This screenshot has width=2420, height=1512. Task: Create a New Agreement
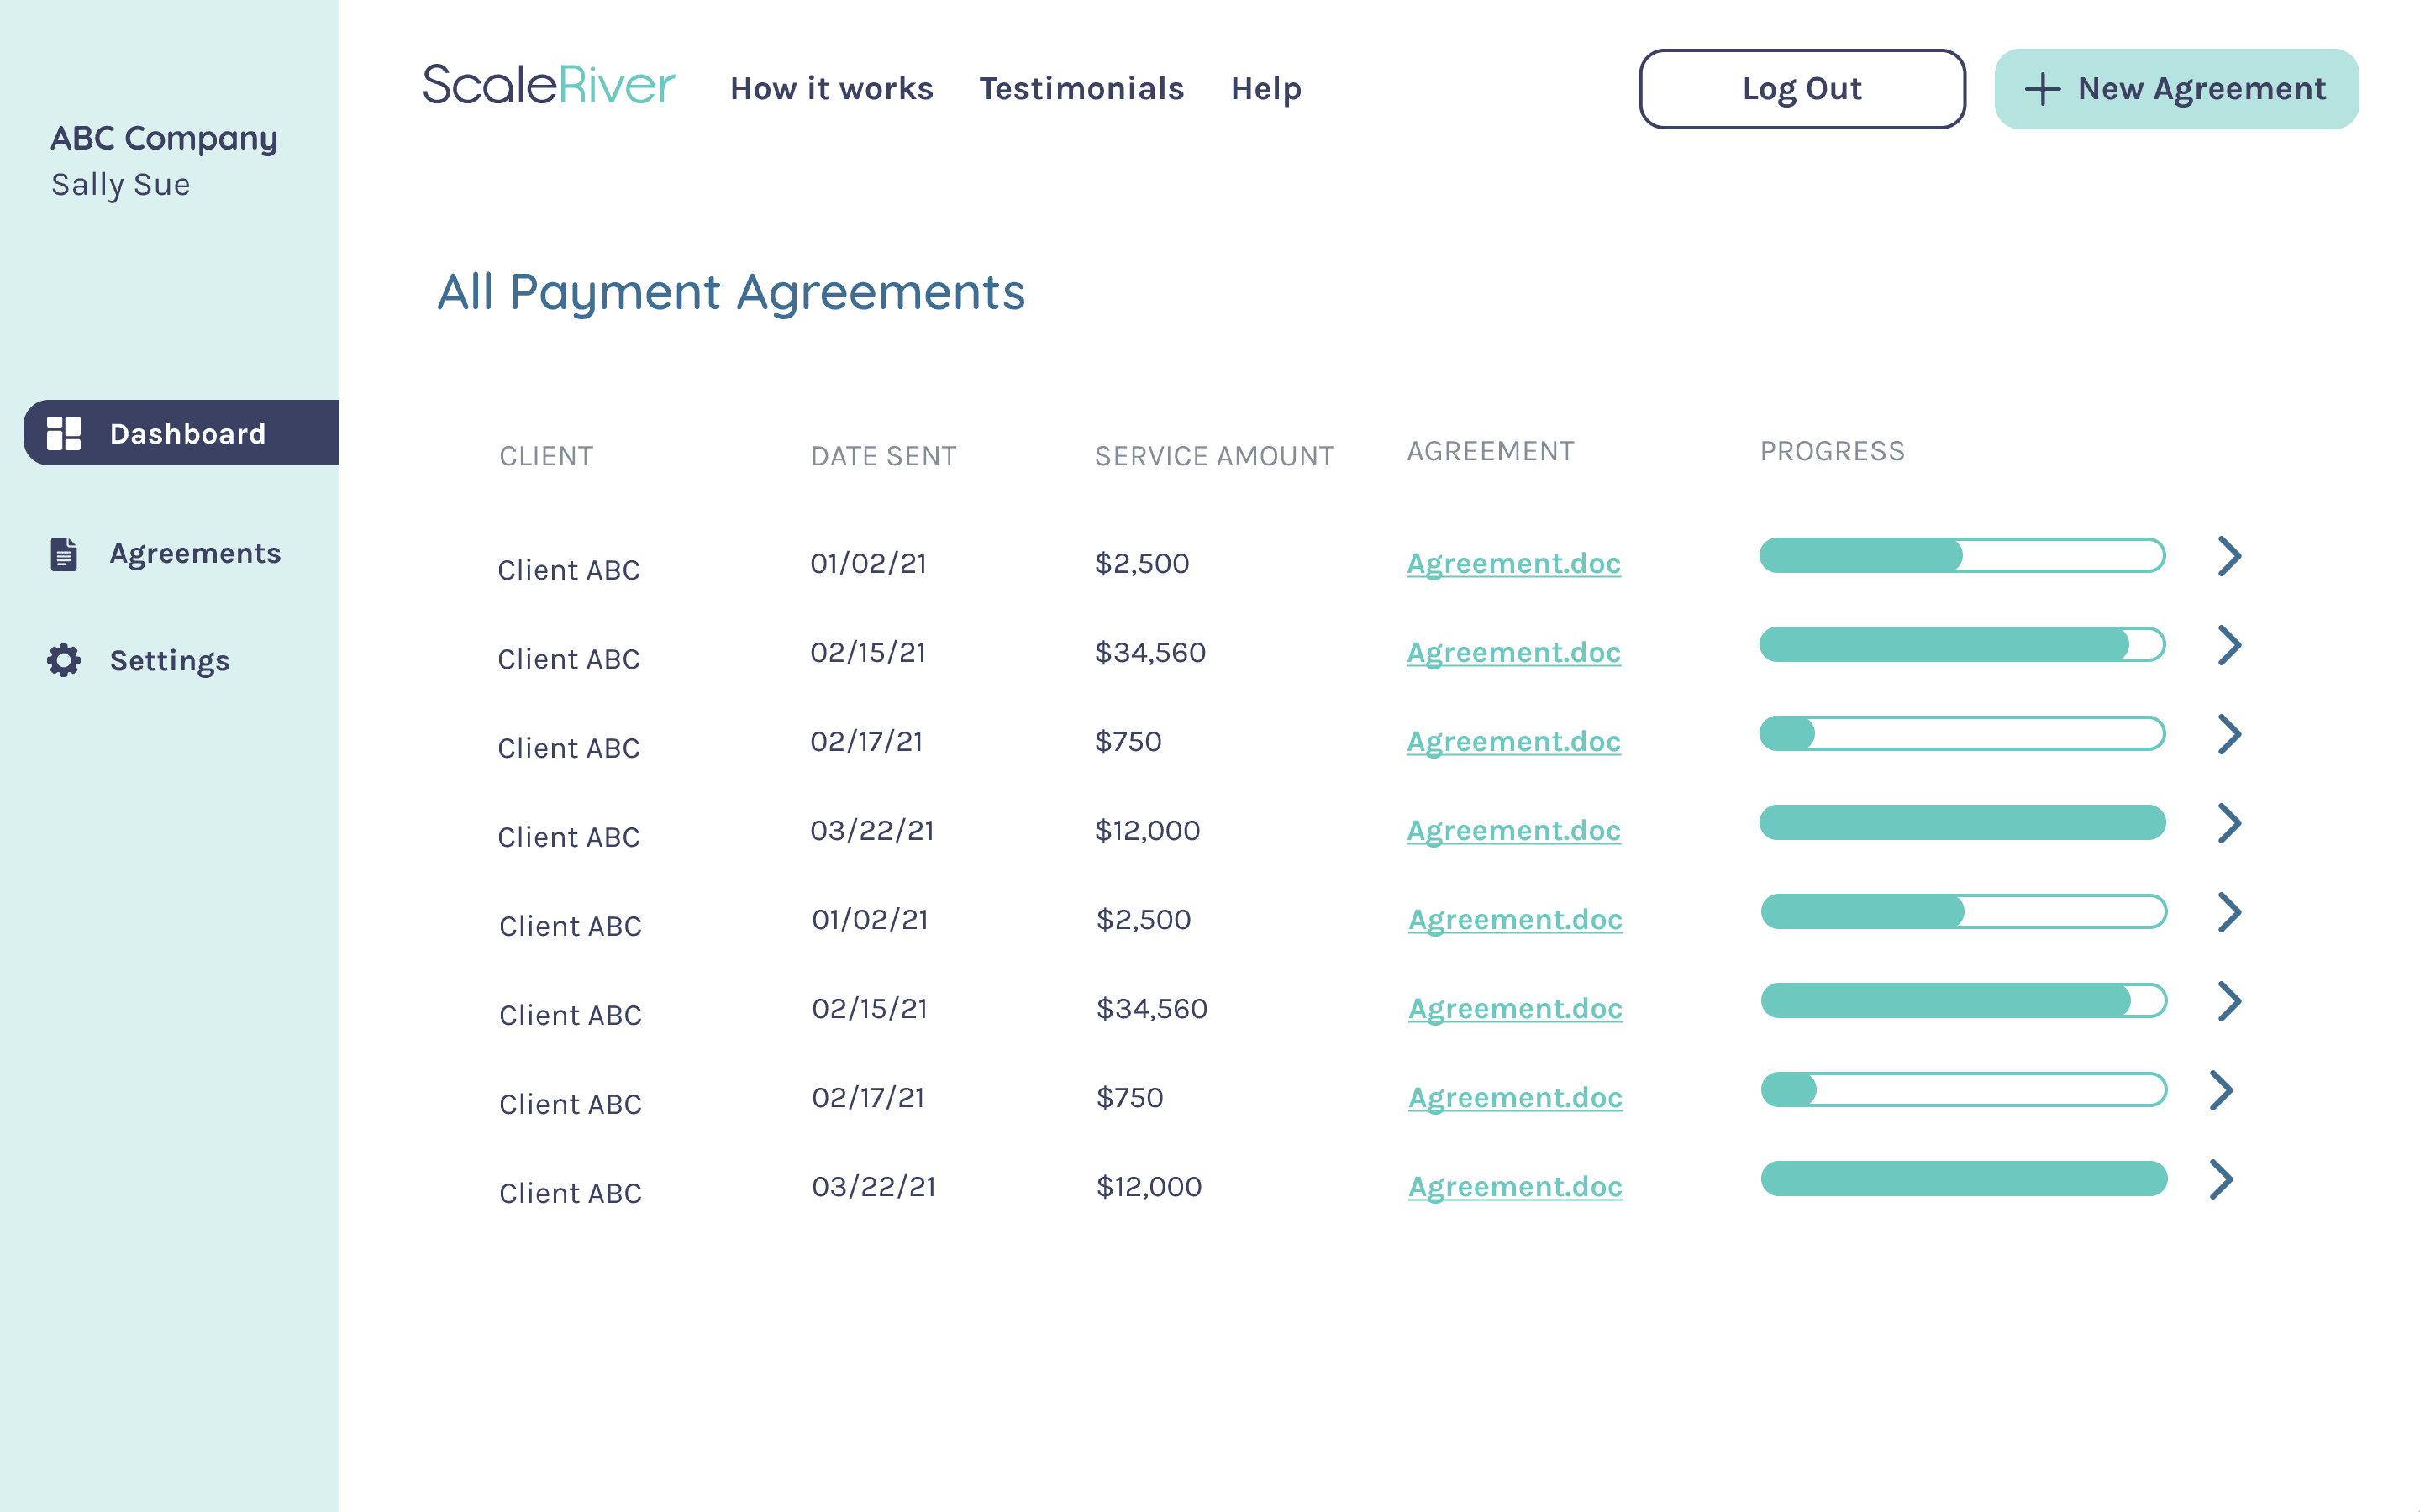[x=2176, y=89]
